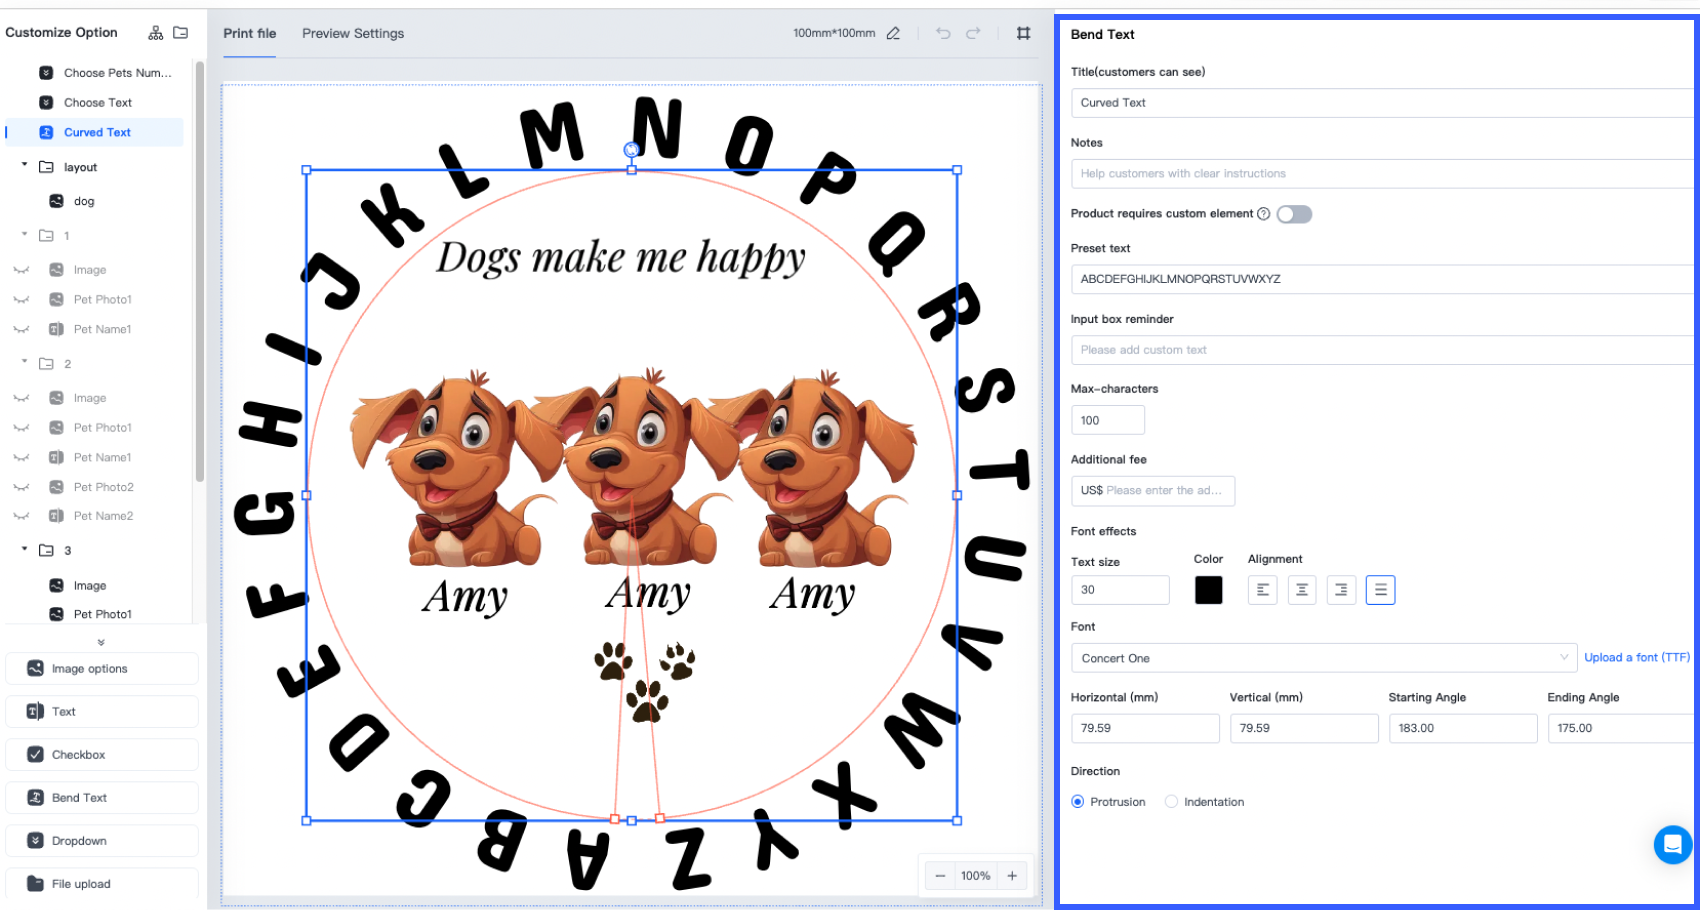Click the rotate handle above the curved text

[631, 150]
